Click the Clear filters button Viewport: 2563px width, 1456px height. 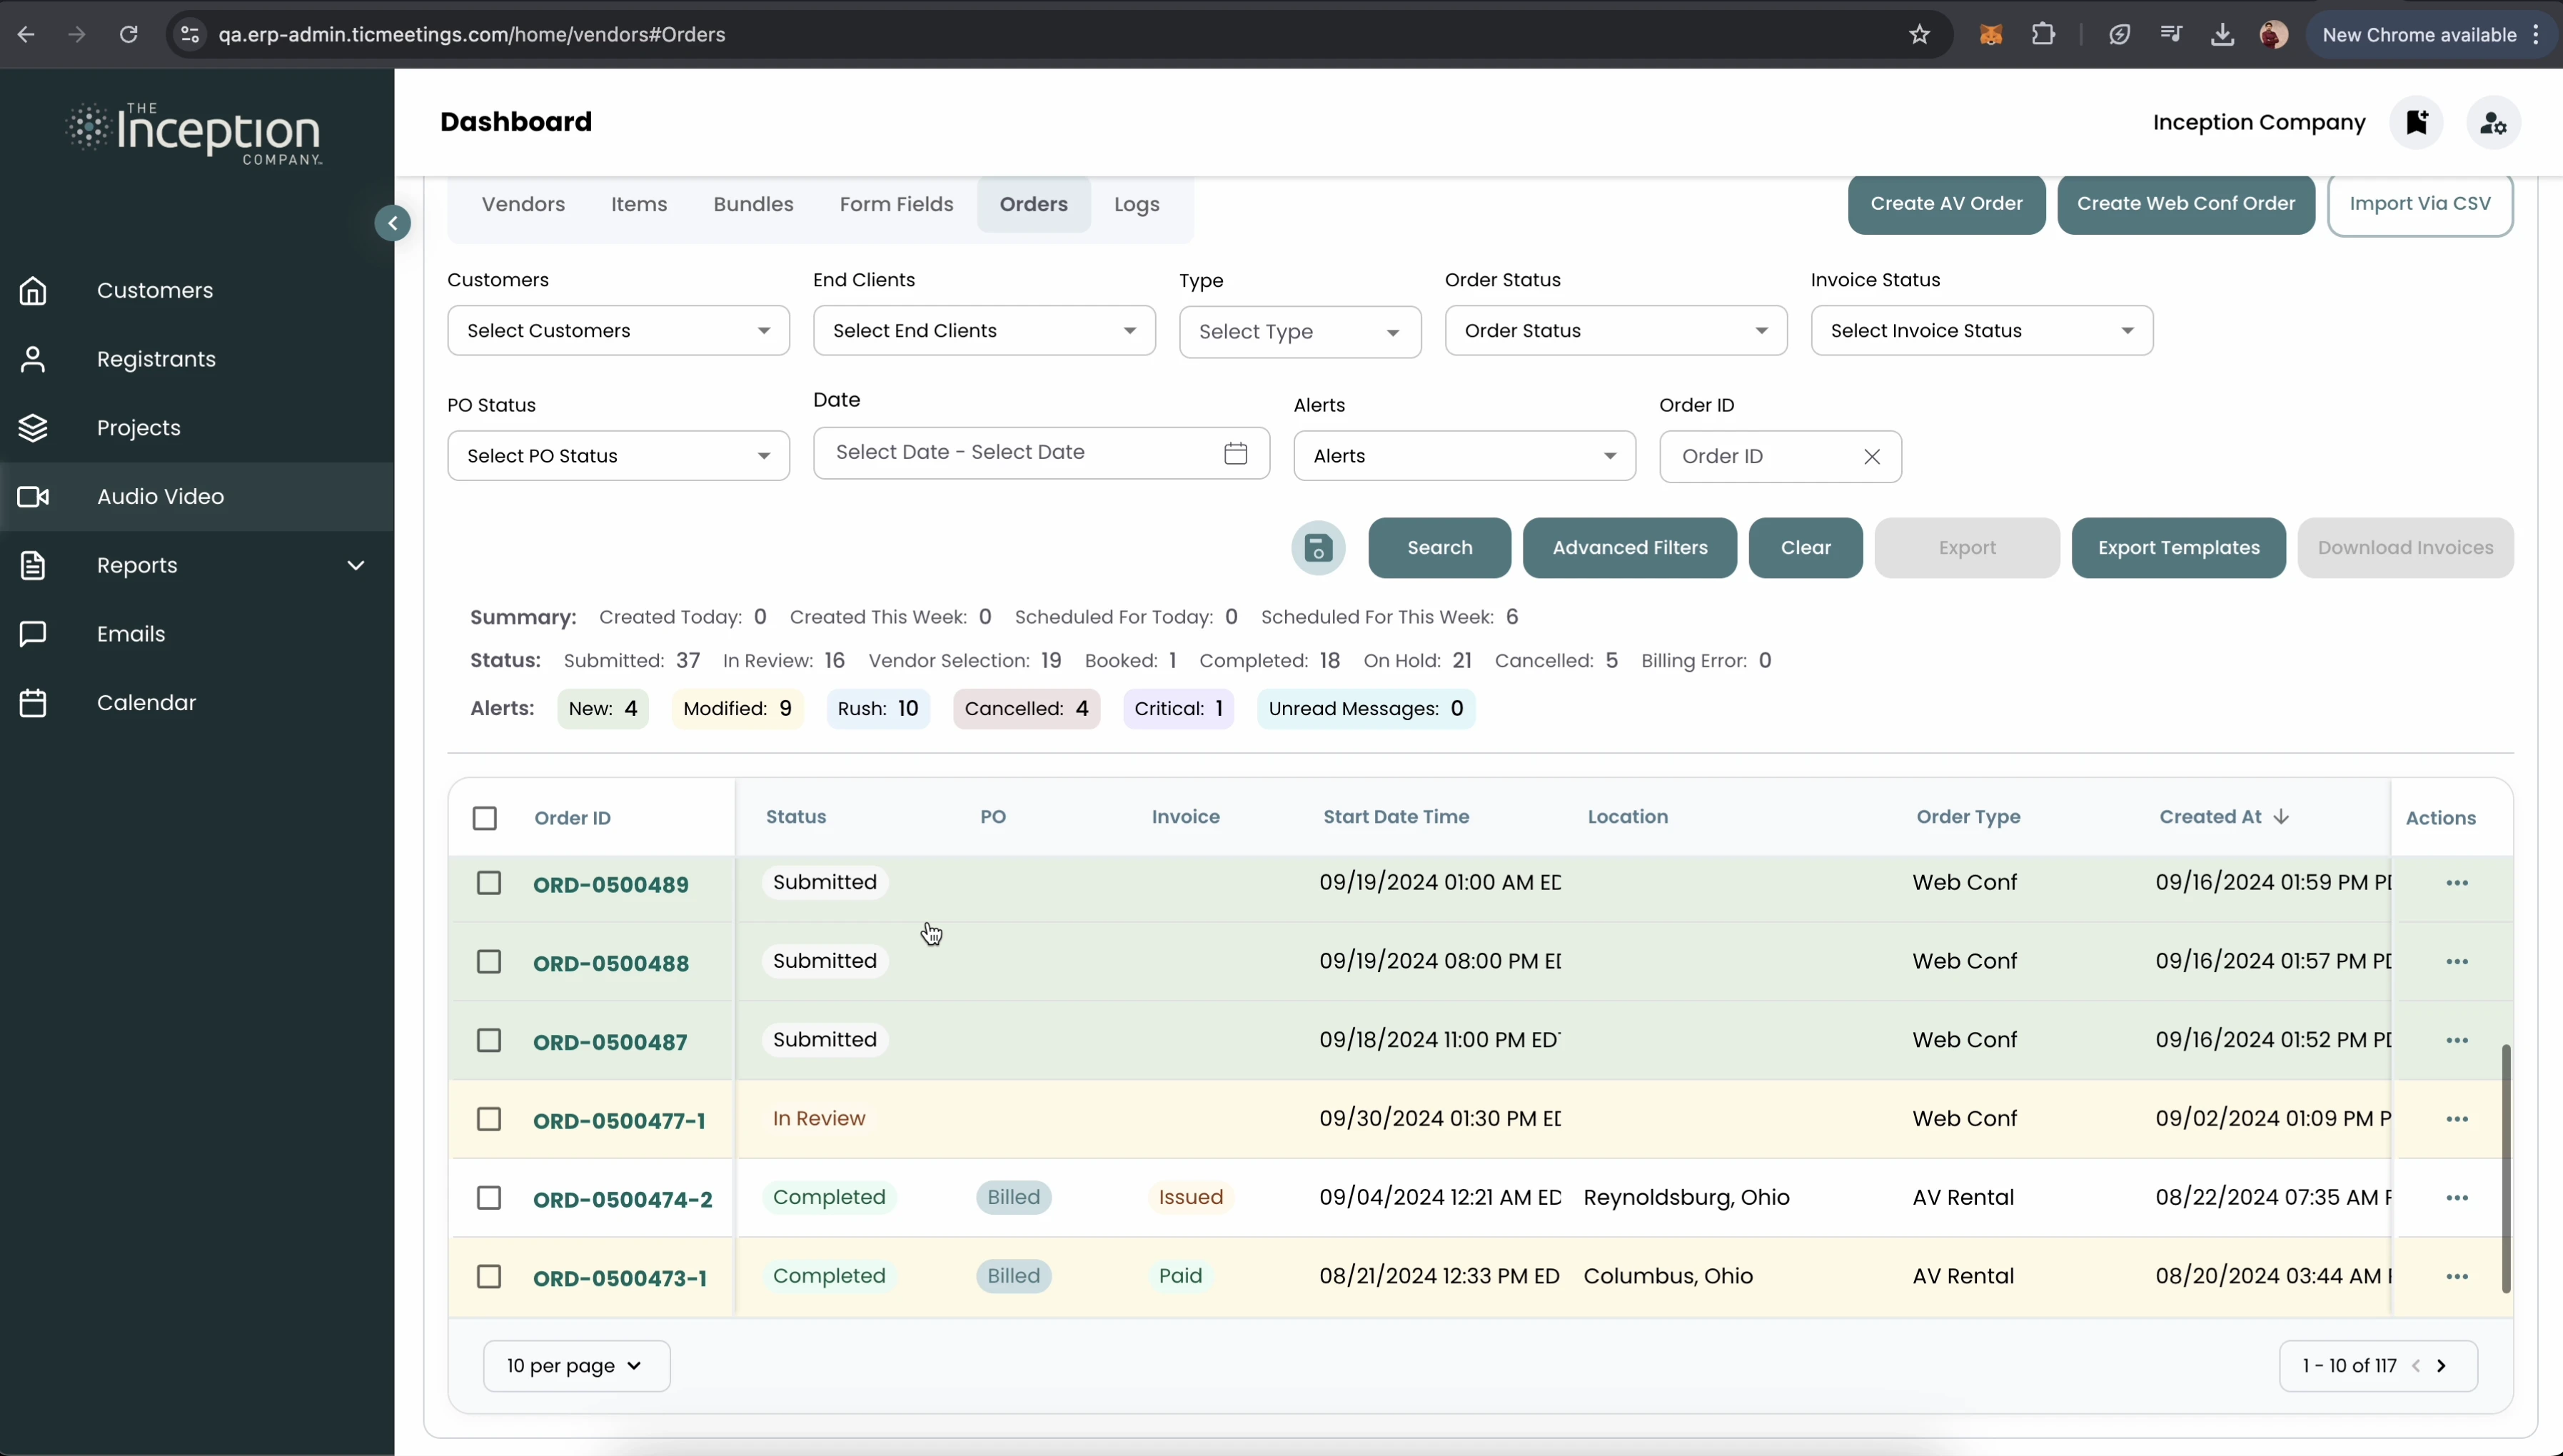(x=1805, y=548)
